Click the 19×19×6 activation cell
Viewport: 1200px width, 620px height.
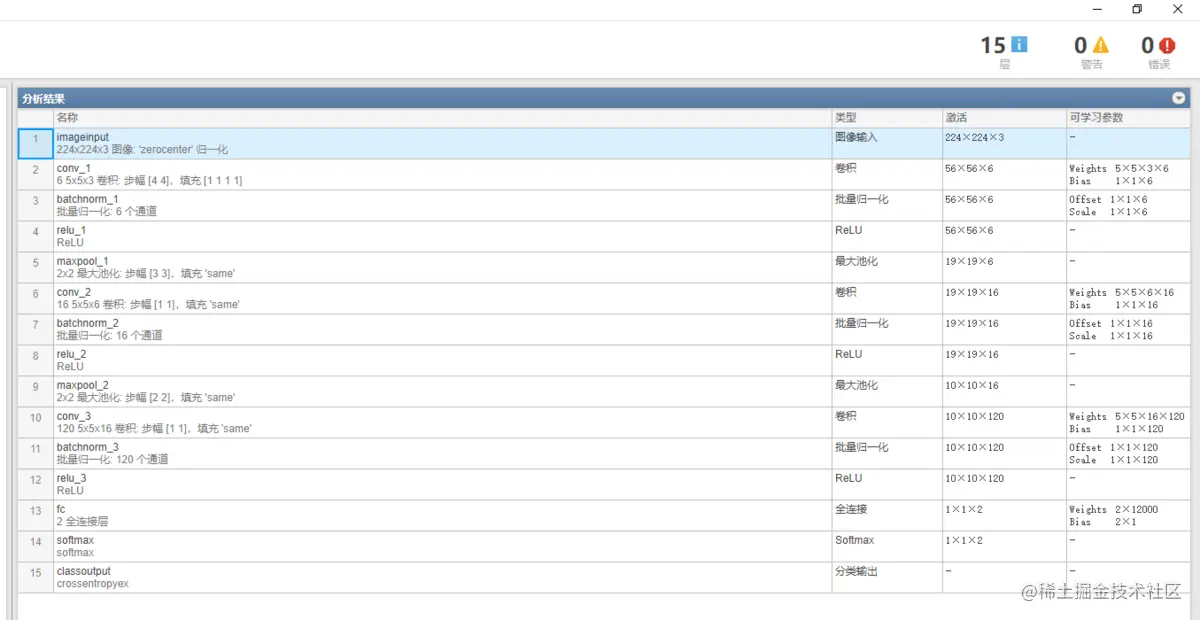pos(1004,267)
